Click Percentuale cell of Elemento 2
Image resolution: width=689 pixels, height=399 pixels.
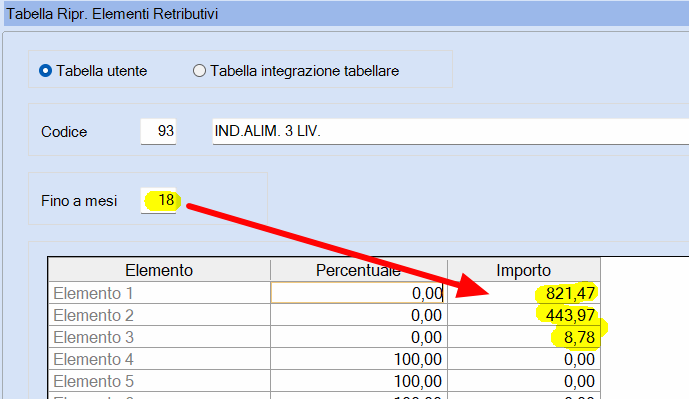coord(359,315)
